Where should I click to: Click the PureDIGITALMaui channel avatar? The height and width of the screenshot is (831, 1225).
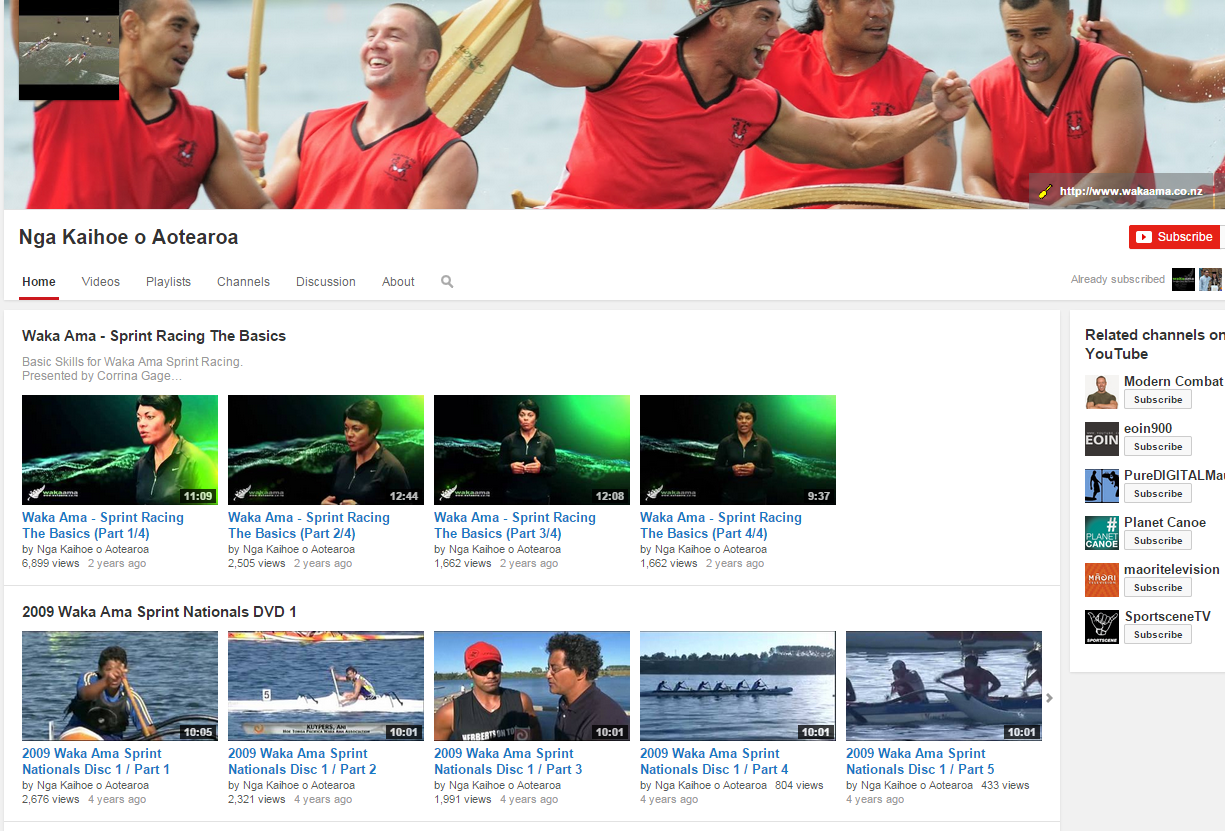pos(1102,486)
